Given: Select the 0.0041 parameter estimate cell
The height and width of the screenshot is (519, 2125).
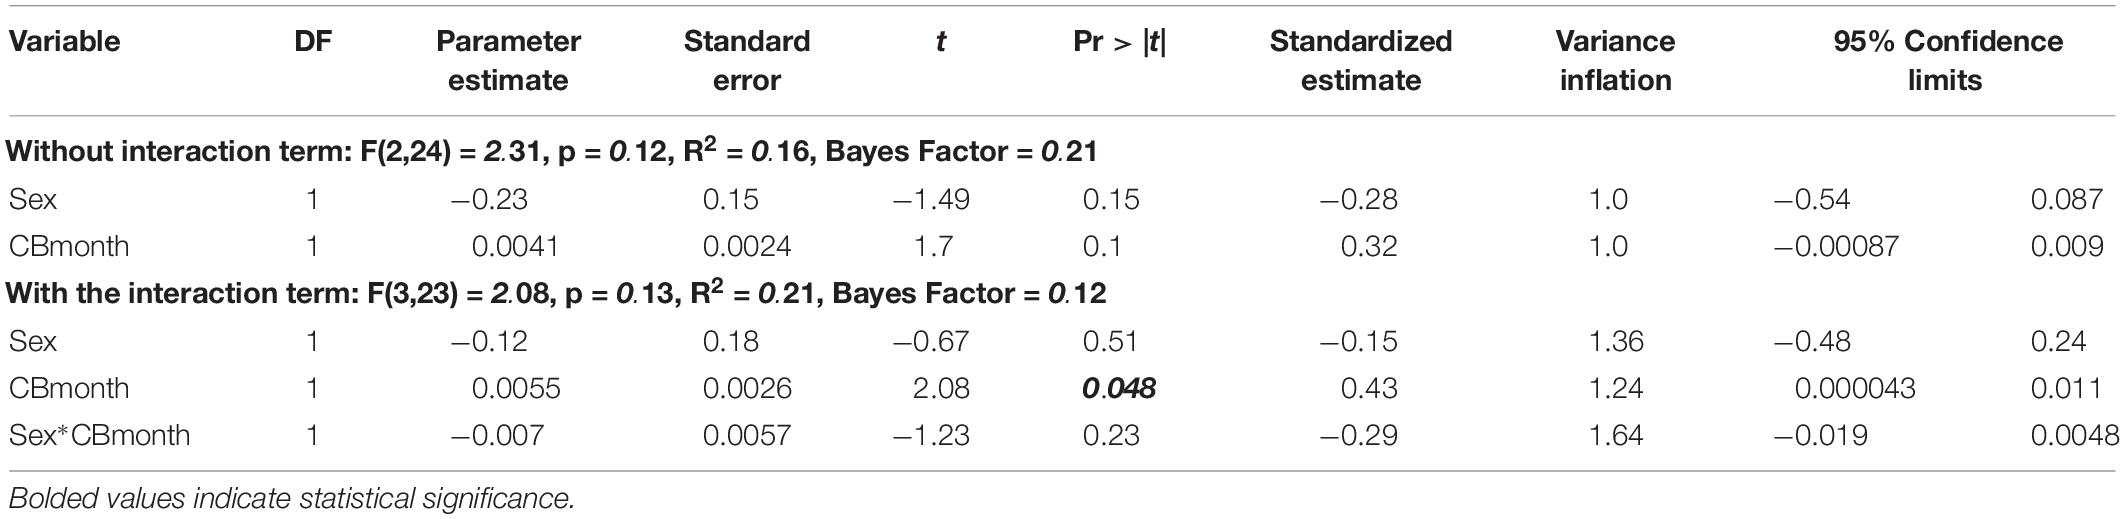Looking at the screenshot, I should point(515,246).
